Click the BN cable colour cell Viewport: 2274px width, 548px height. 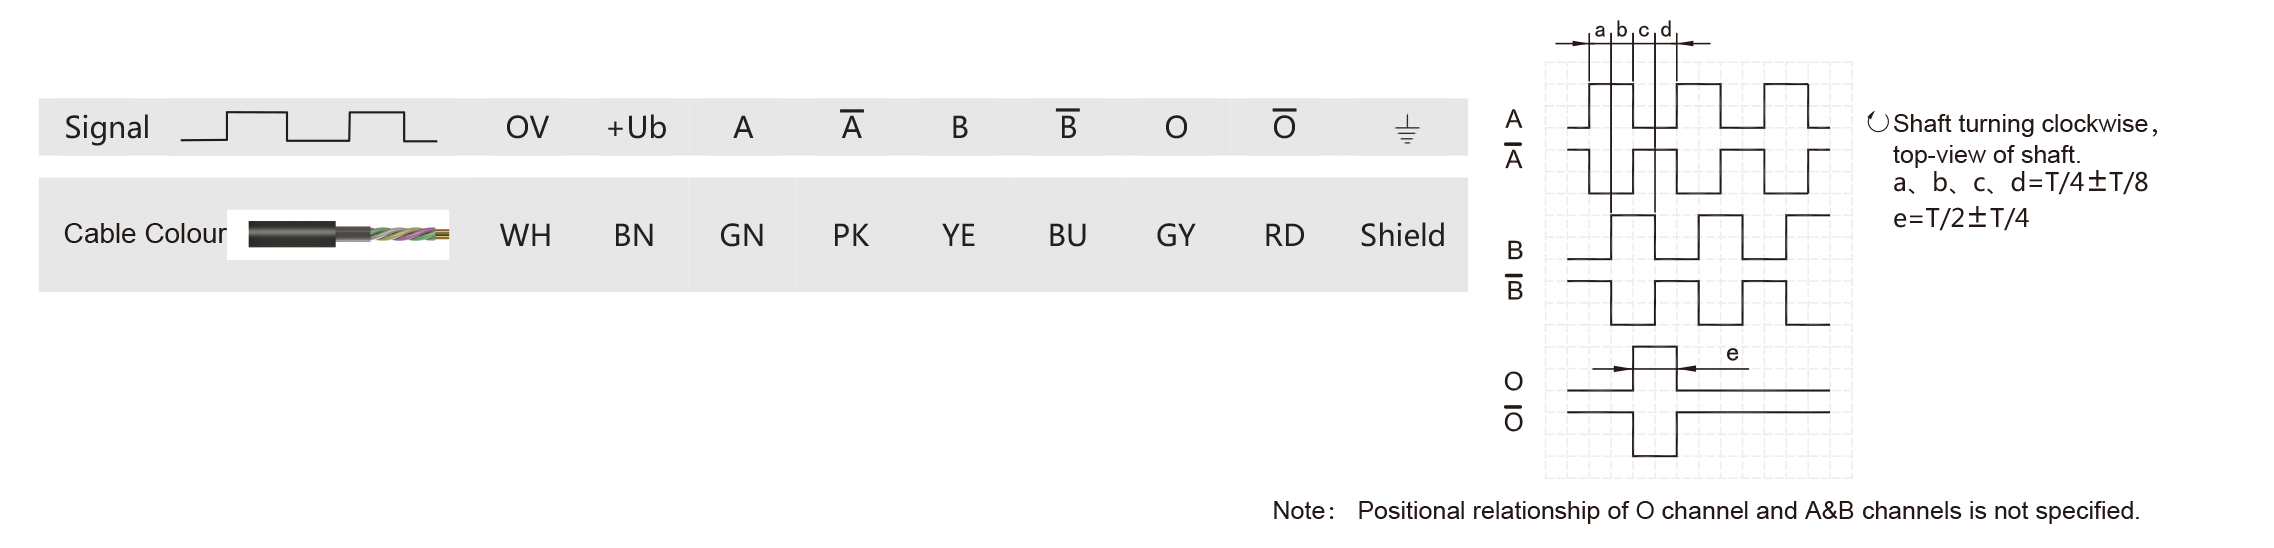coord(635,235)
